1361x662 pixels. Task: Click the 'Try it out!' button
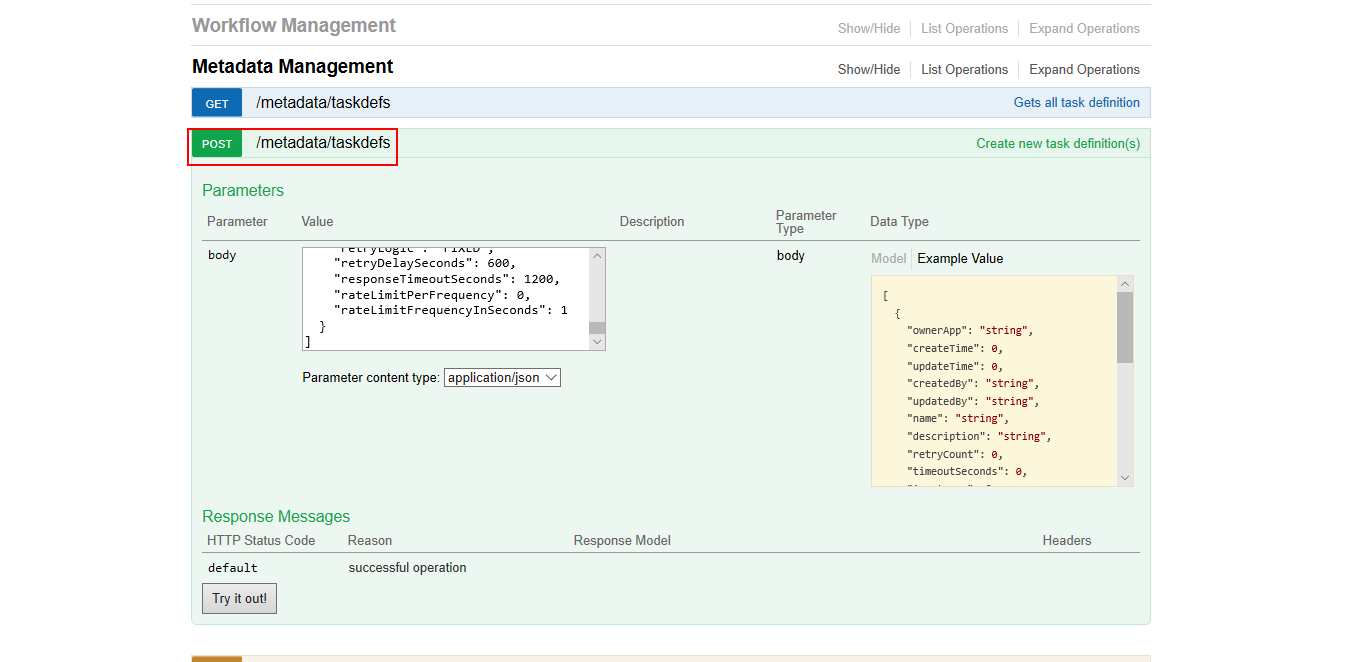[239, 598]
